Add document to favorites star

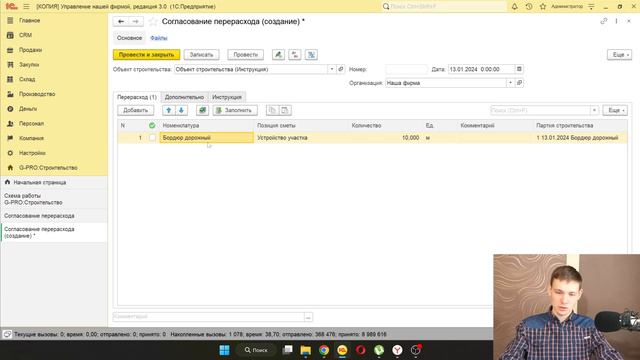pos(153,22)
